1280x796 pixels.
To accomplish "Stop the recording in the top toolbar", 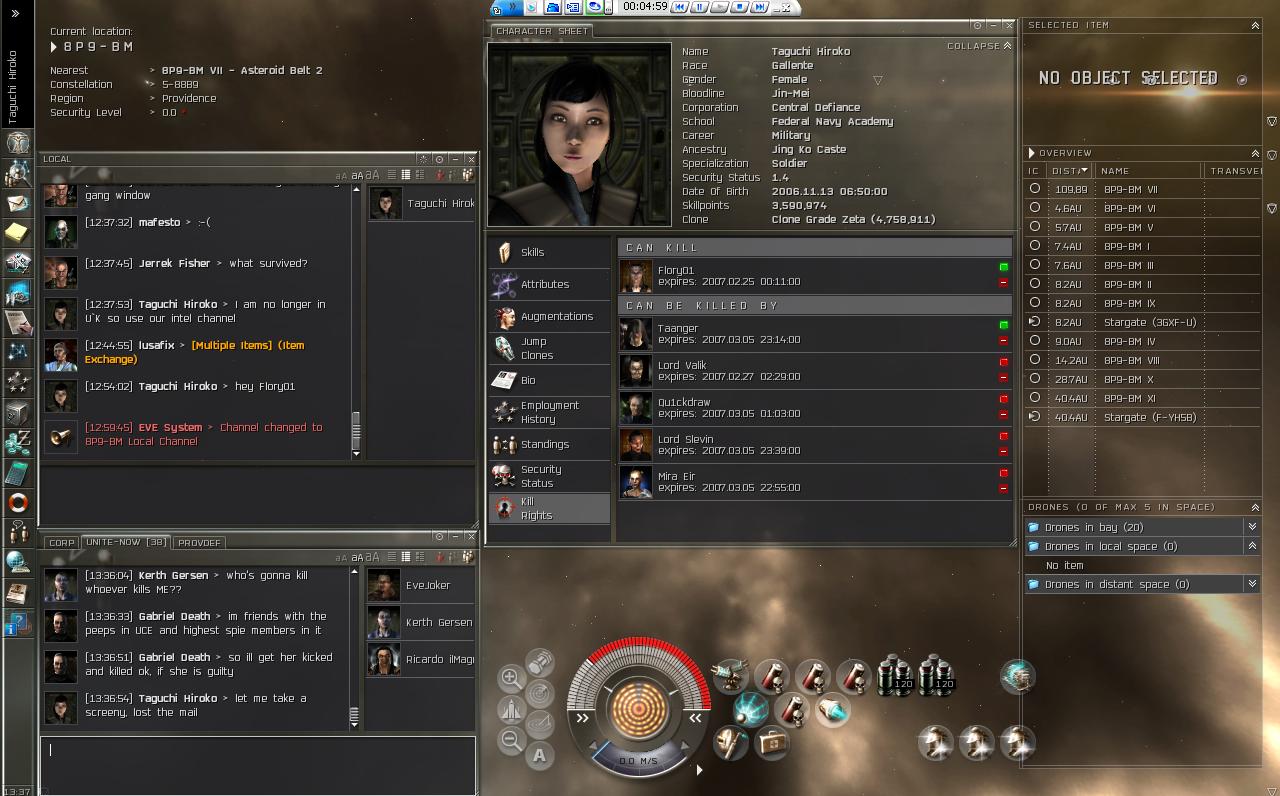I will point(739,6).
